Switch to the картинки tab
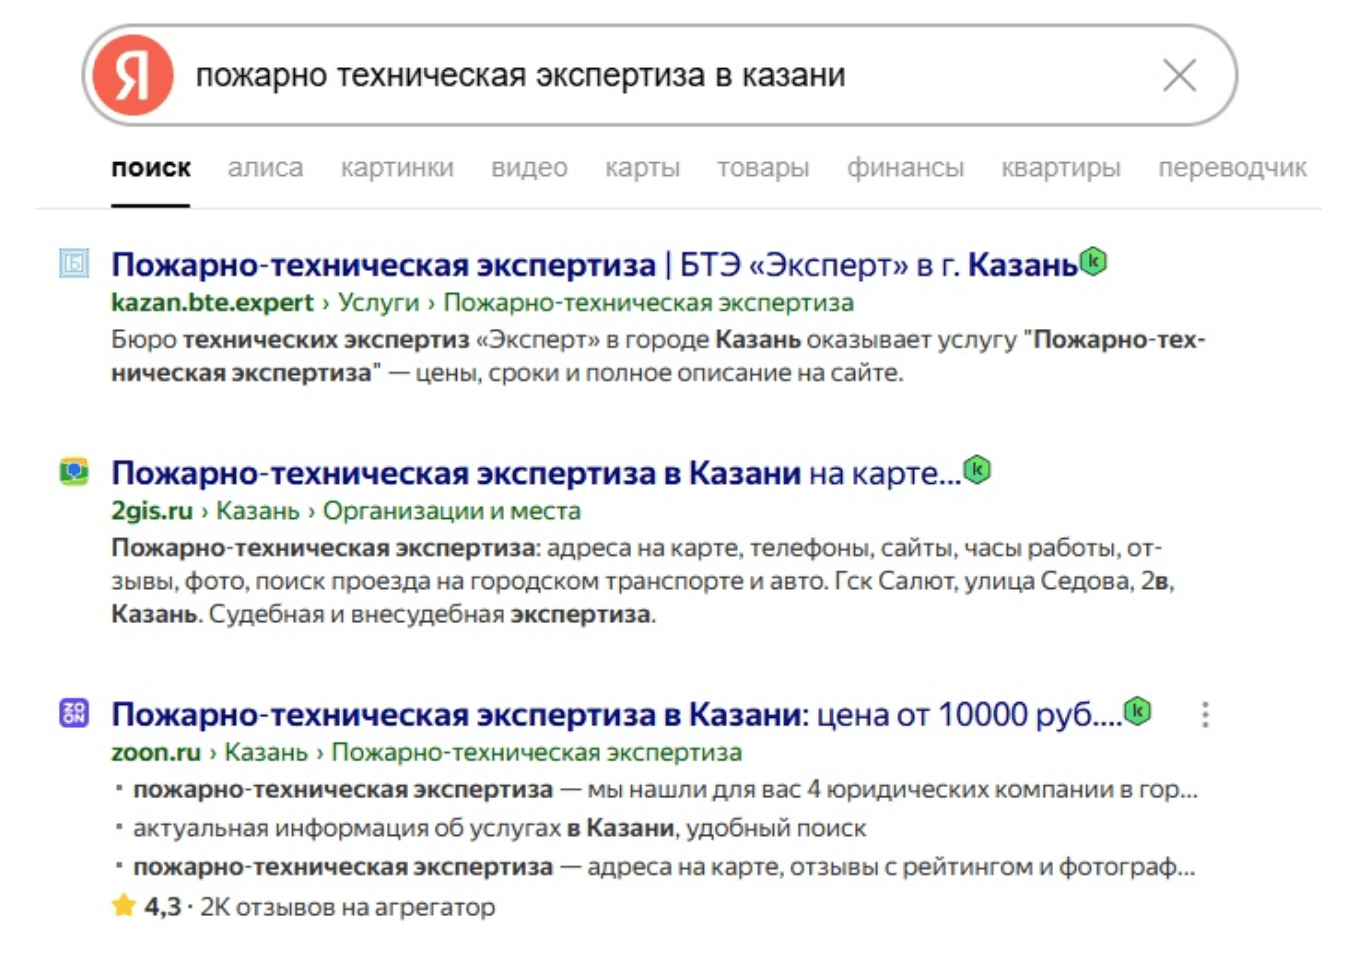 point(397,168)
